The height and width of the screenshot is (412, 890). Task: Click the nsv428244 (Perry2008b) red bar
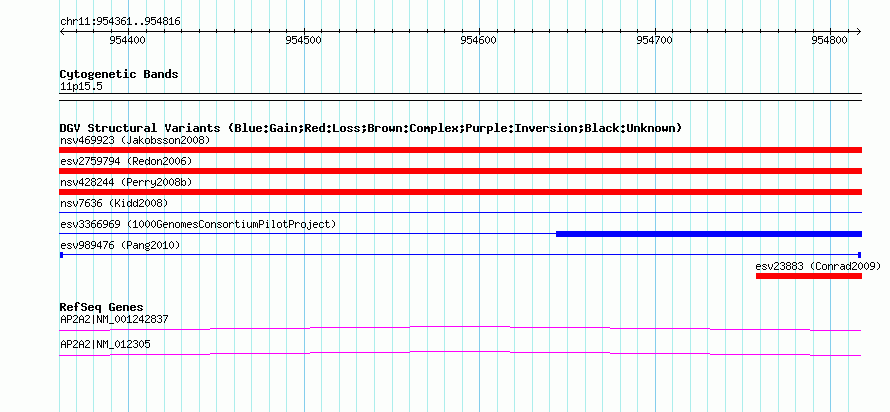(x=460, y=192)
